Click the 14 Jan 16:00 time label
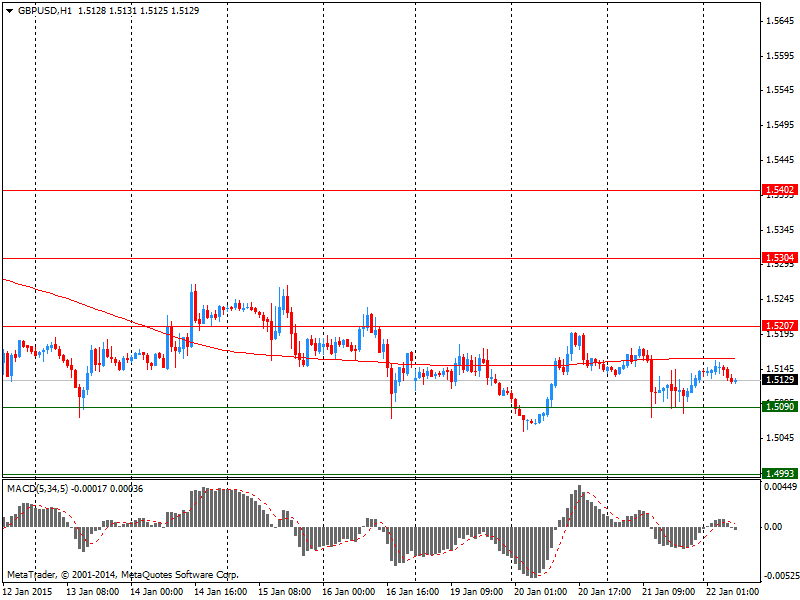Image resolution: width=800 pixels, height=600 pixels. [x=221, y=592]
